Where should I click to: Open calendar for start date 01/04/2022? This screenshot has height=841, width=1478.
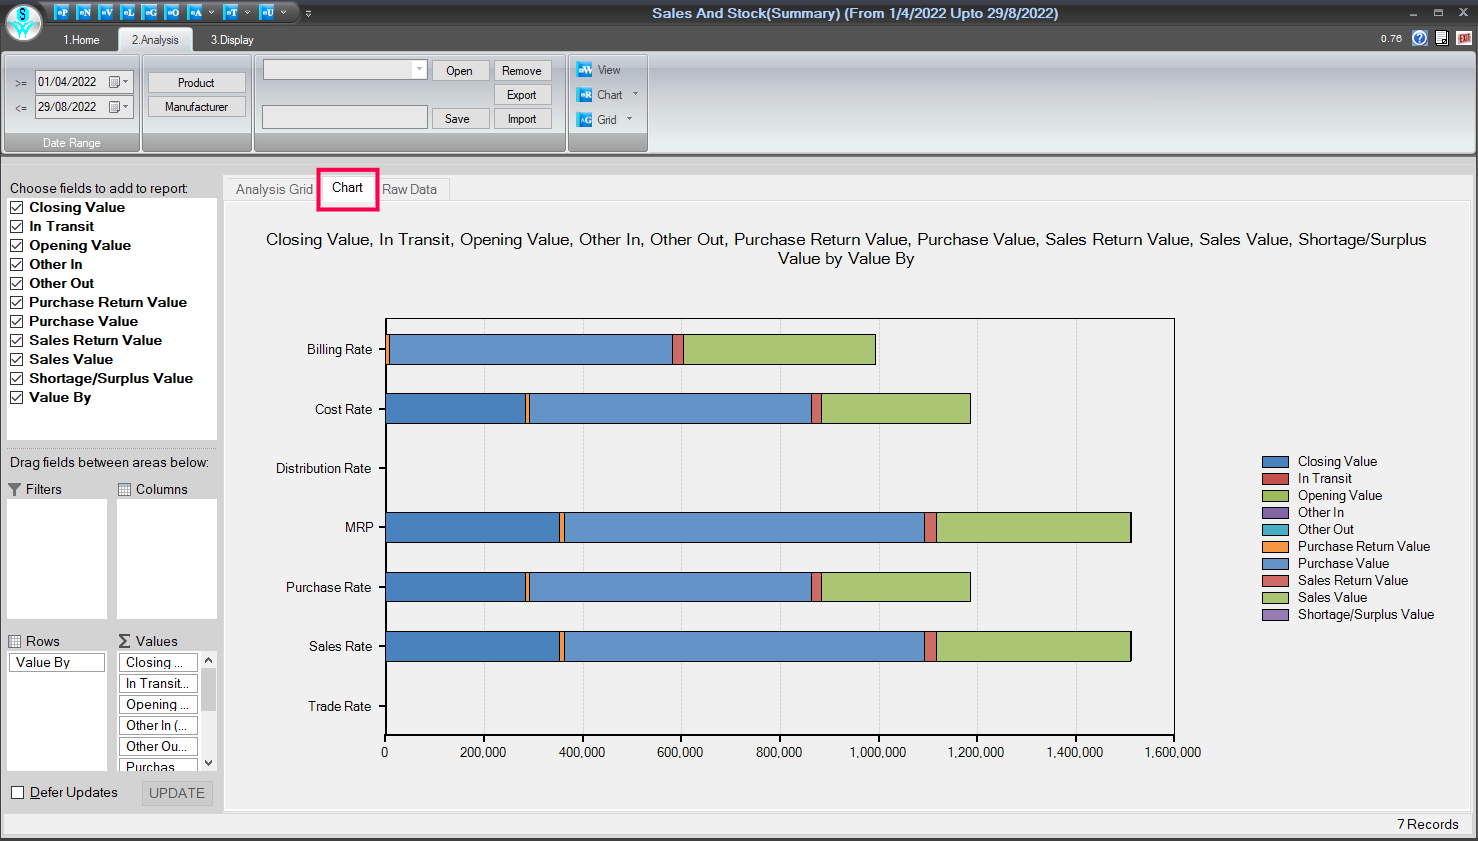tap(119, 82)
